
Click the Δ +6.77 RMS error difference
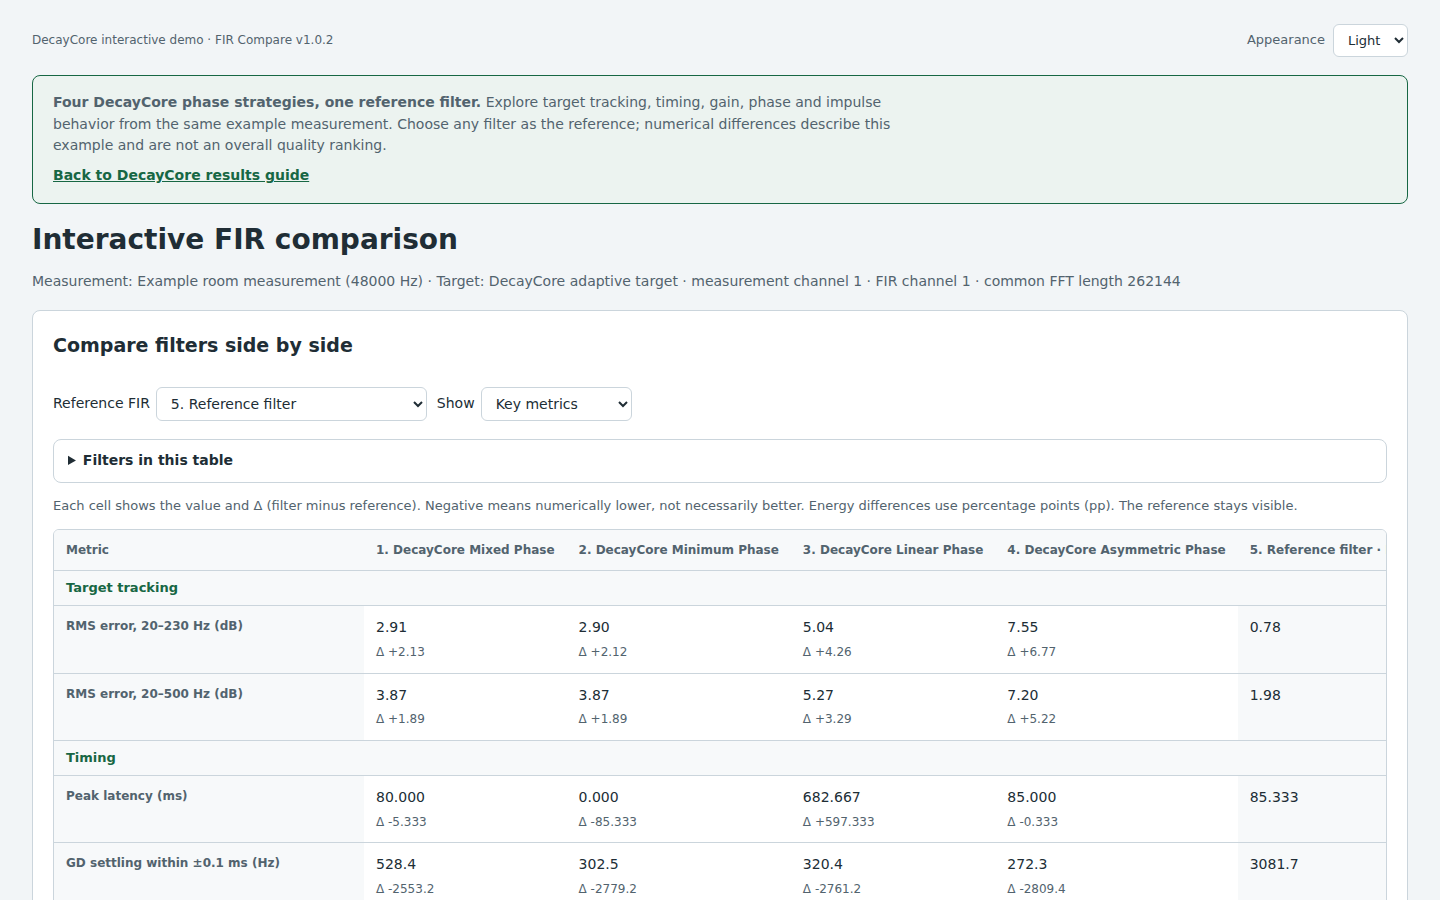1031,652
